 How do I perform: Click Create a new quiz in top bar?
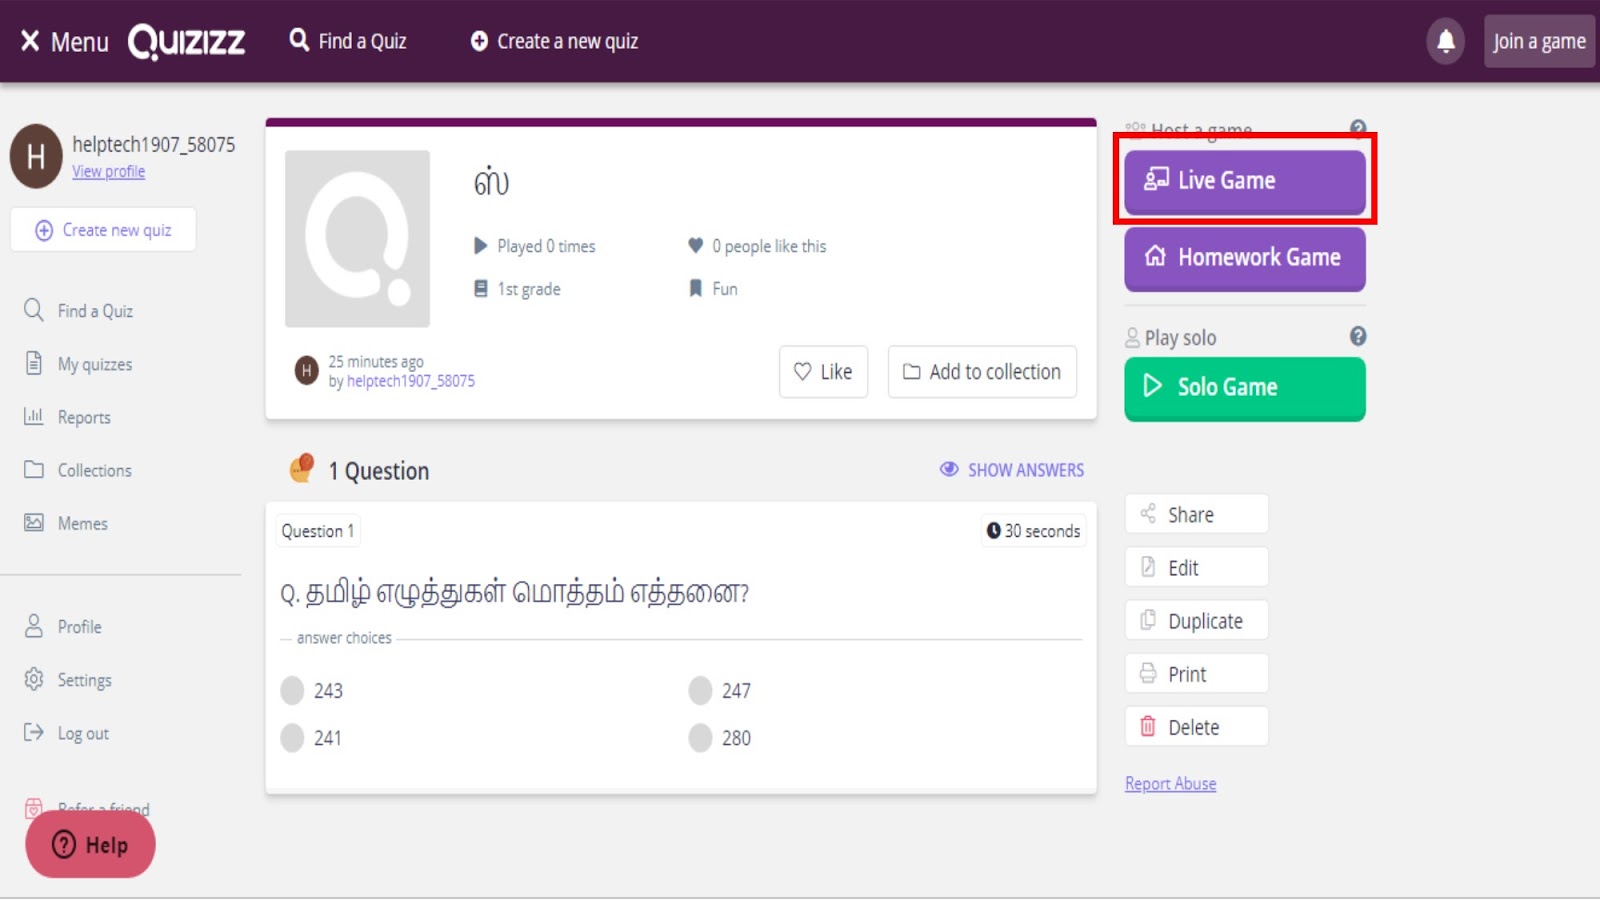[x=554, y=41]
